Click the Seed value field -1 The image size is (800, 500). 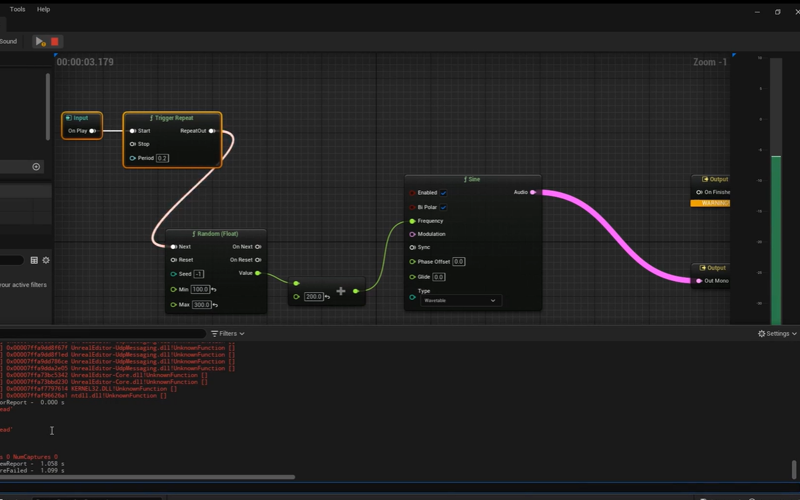198,274
